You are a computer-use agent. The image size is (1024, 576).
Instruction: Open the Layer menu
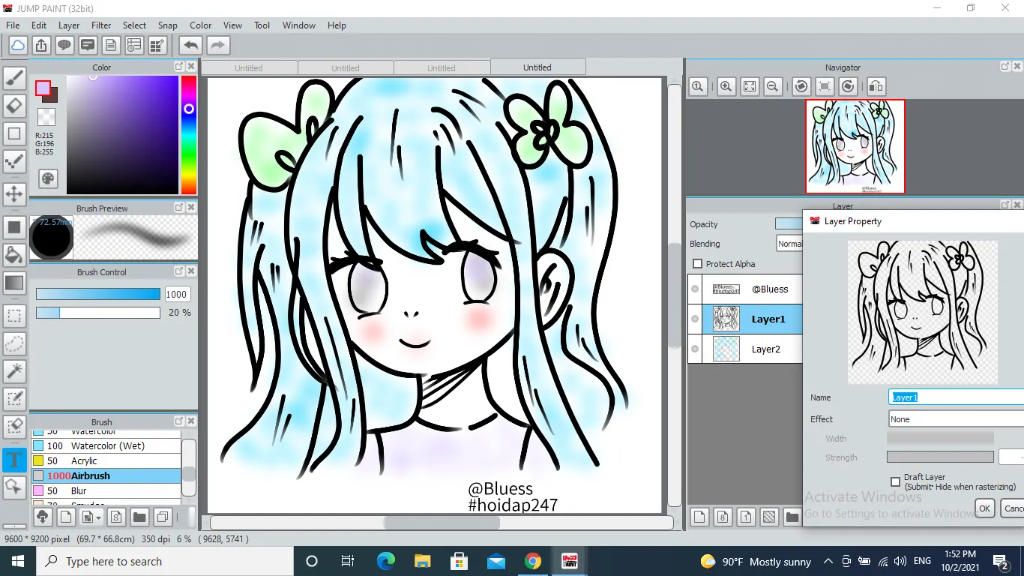coord(69,25)
